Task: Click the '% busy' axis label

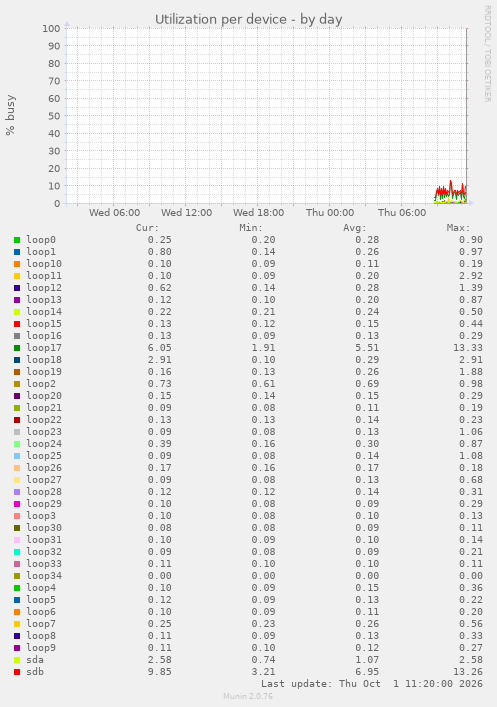Action: (10, 115)
